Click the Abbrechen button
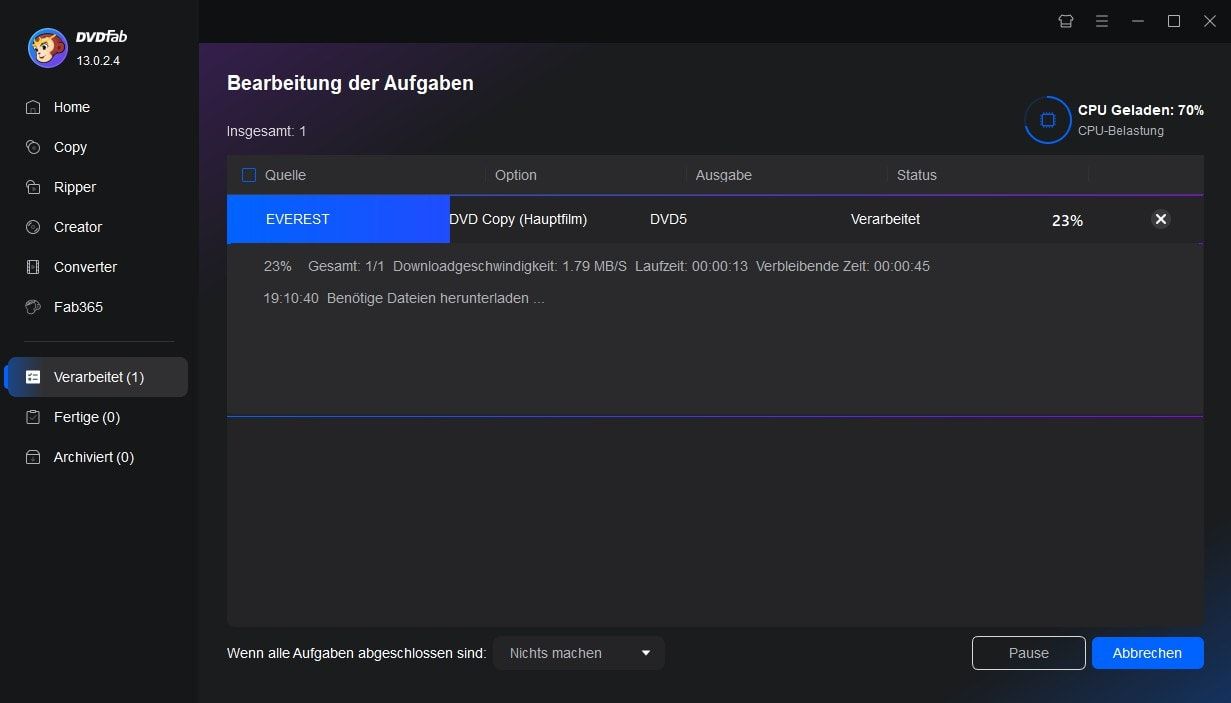1231x703 pixels. tap(1148, 653)
